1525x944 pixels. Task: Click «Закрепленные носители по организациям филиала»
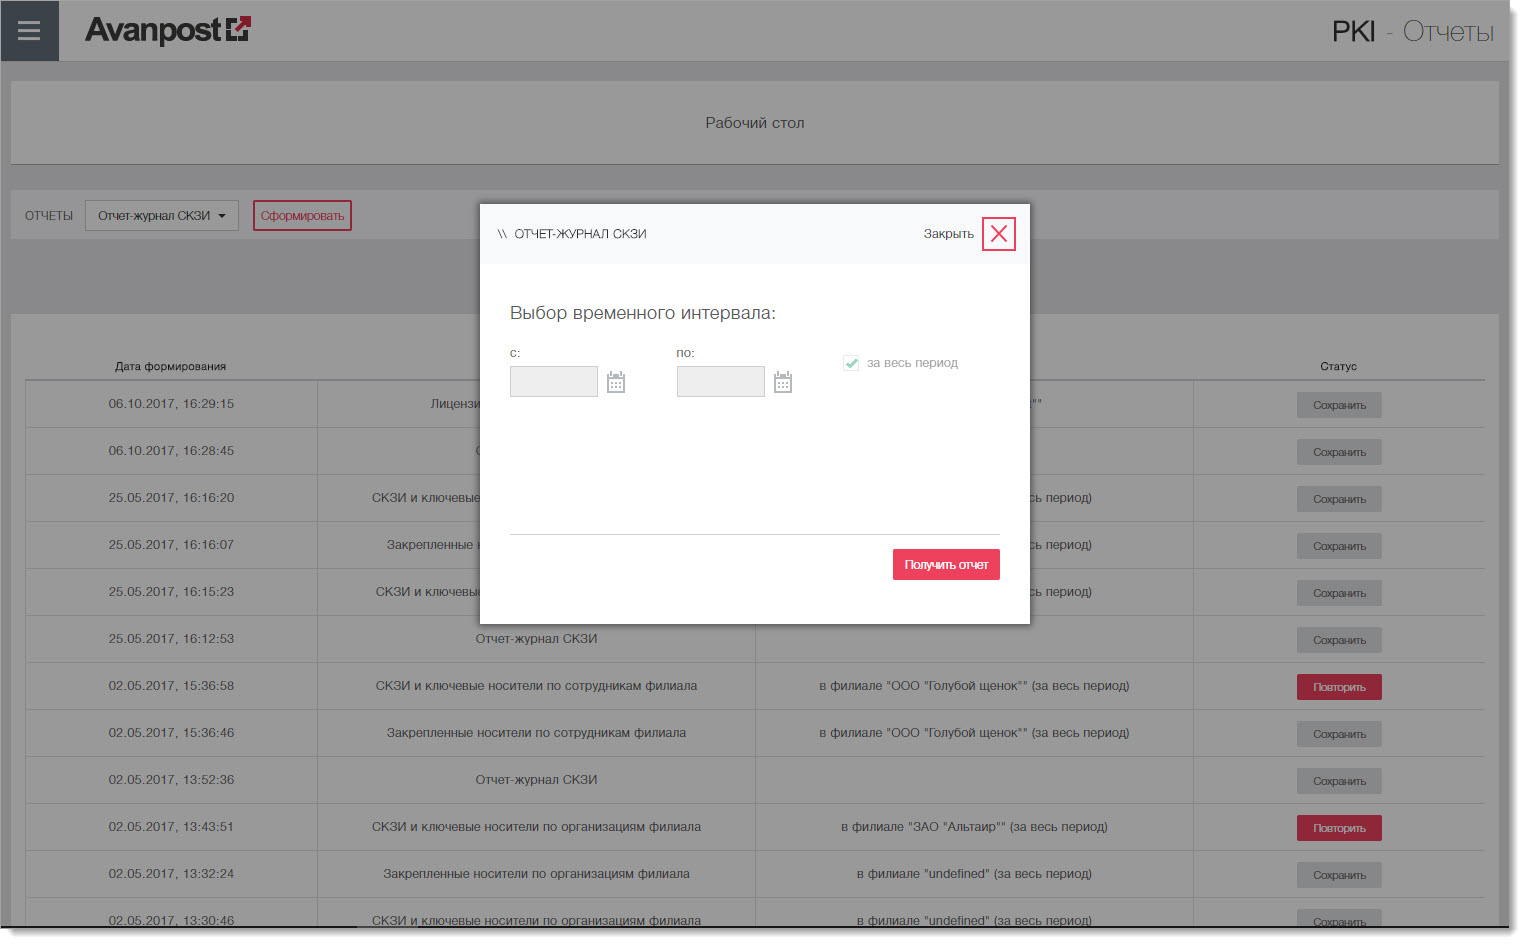click(x=536, y=874)
